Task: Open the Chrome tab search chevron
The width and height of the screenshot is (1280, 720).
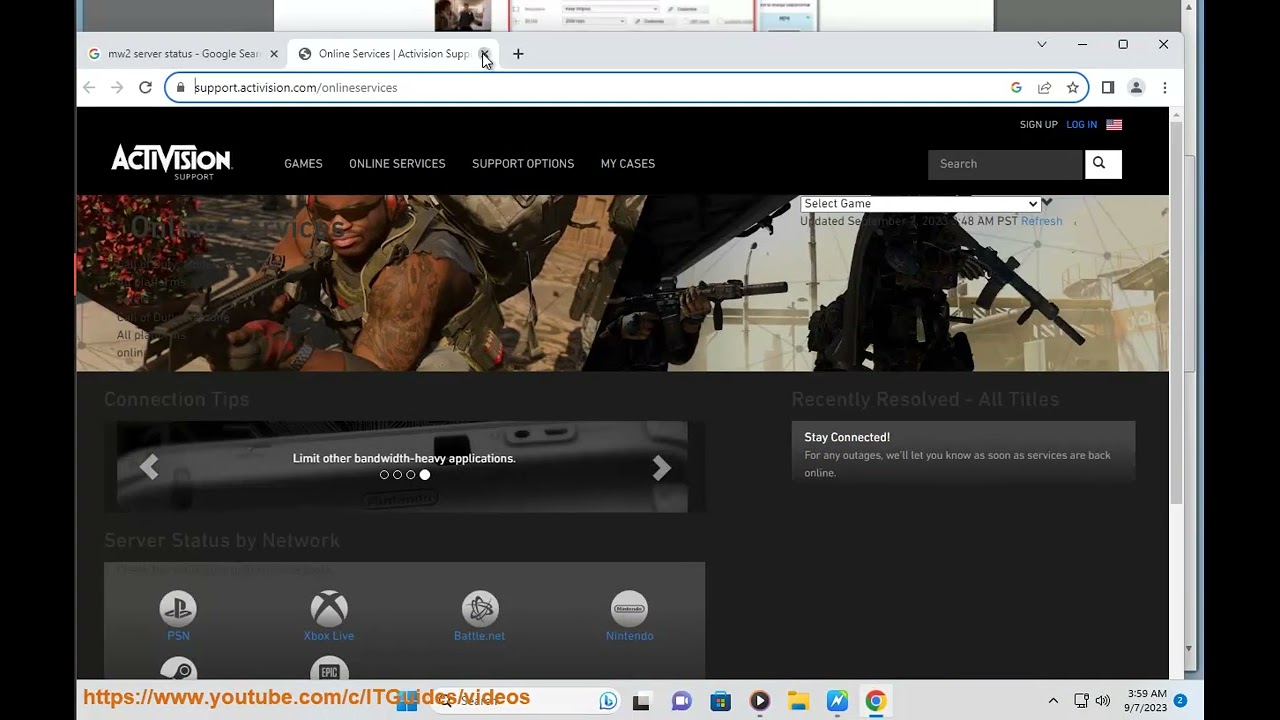Action: (x=1042, y=44)
